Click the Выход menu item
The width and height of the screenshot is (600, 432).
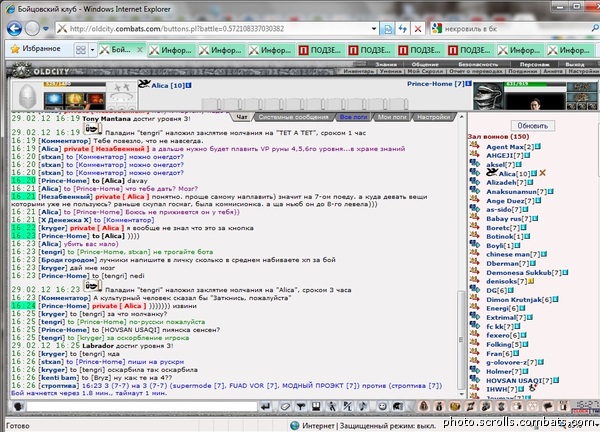(574, 64)
